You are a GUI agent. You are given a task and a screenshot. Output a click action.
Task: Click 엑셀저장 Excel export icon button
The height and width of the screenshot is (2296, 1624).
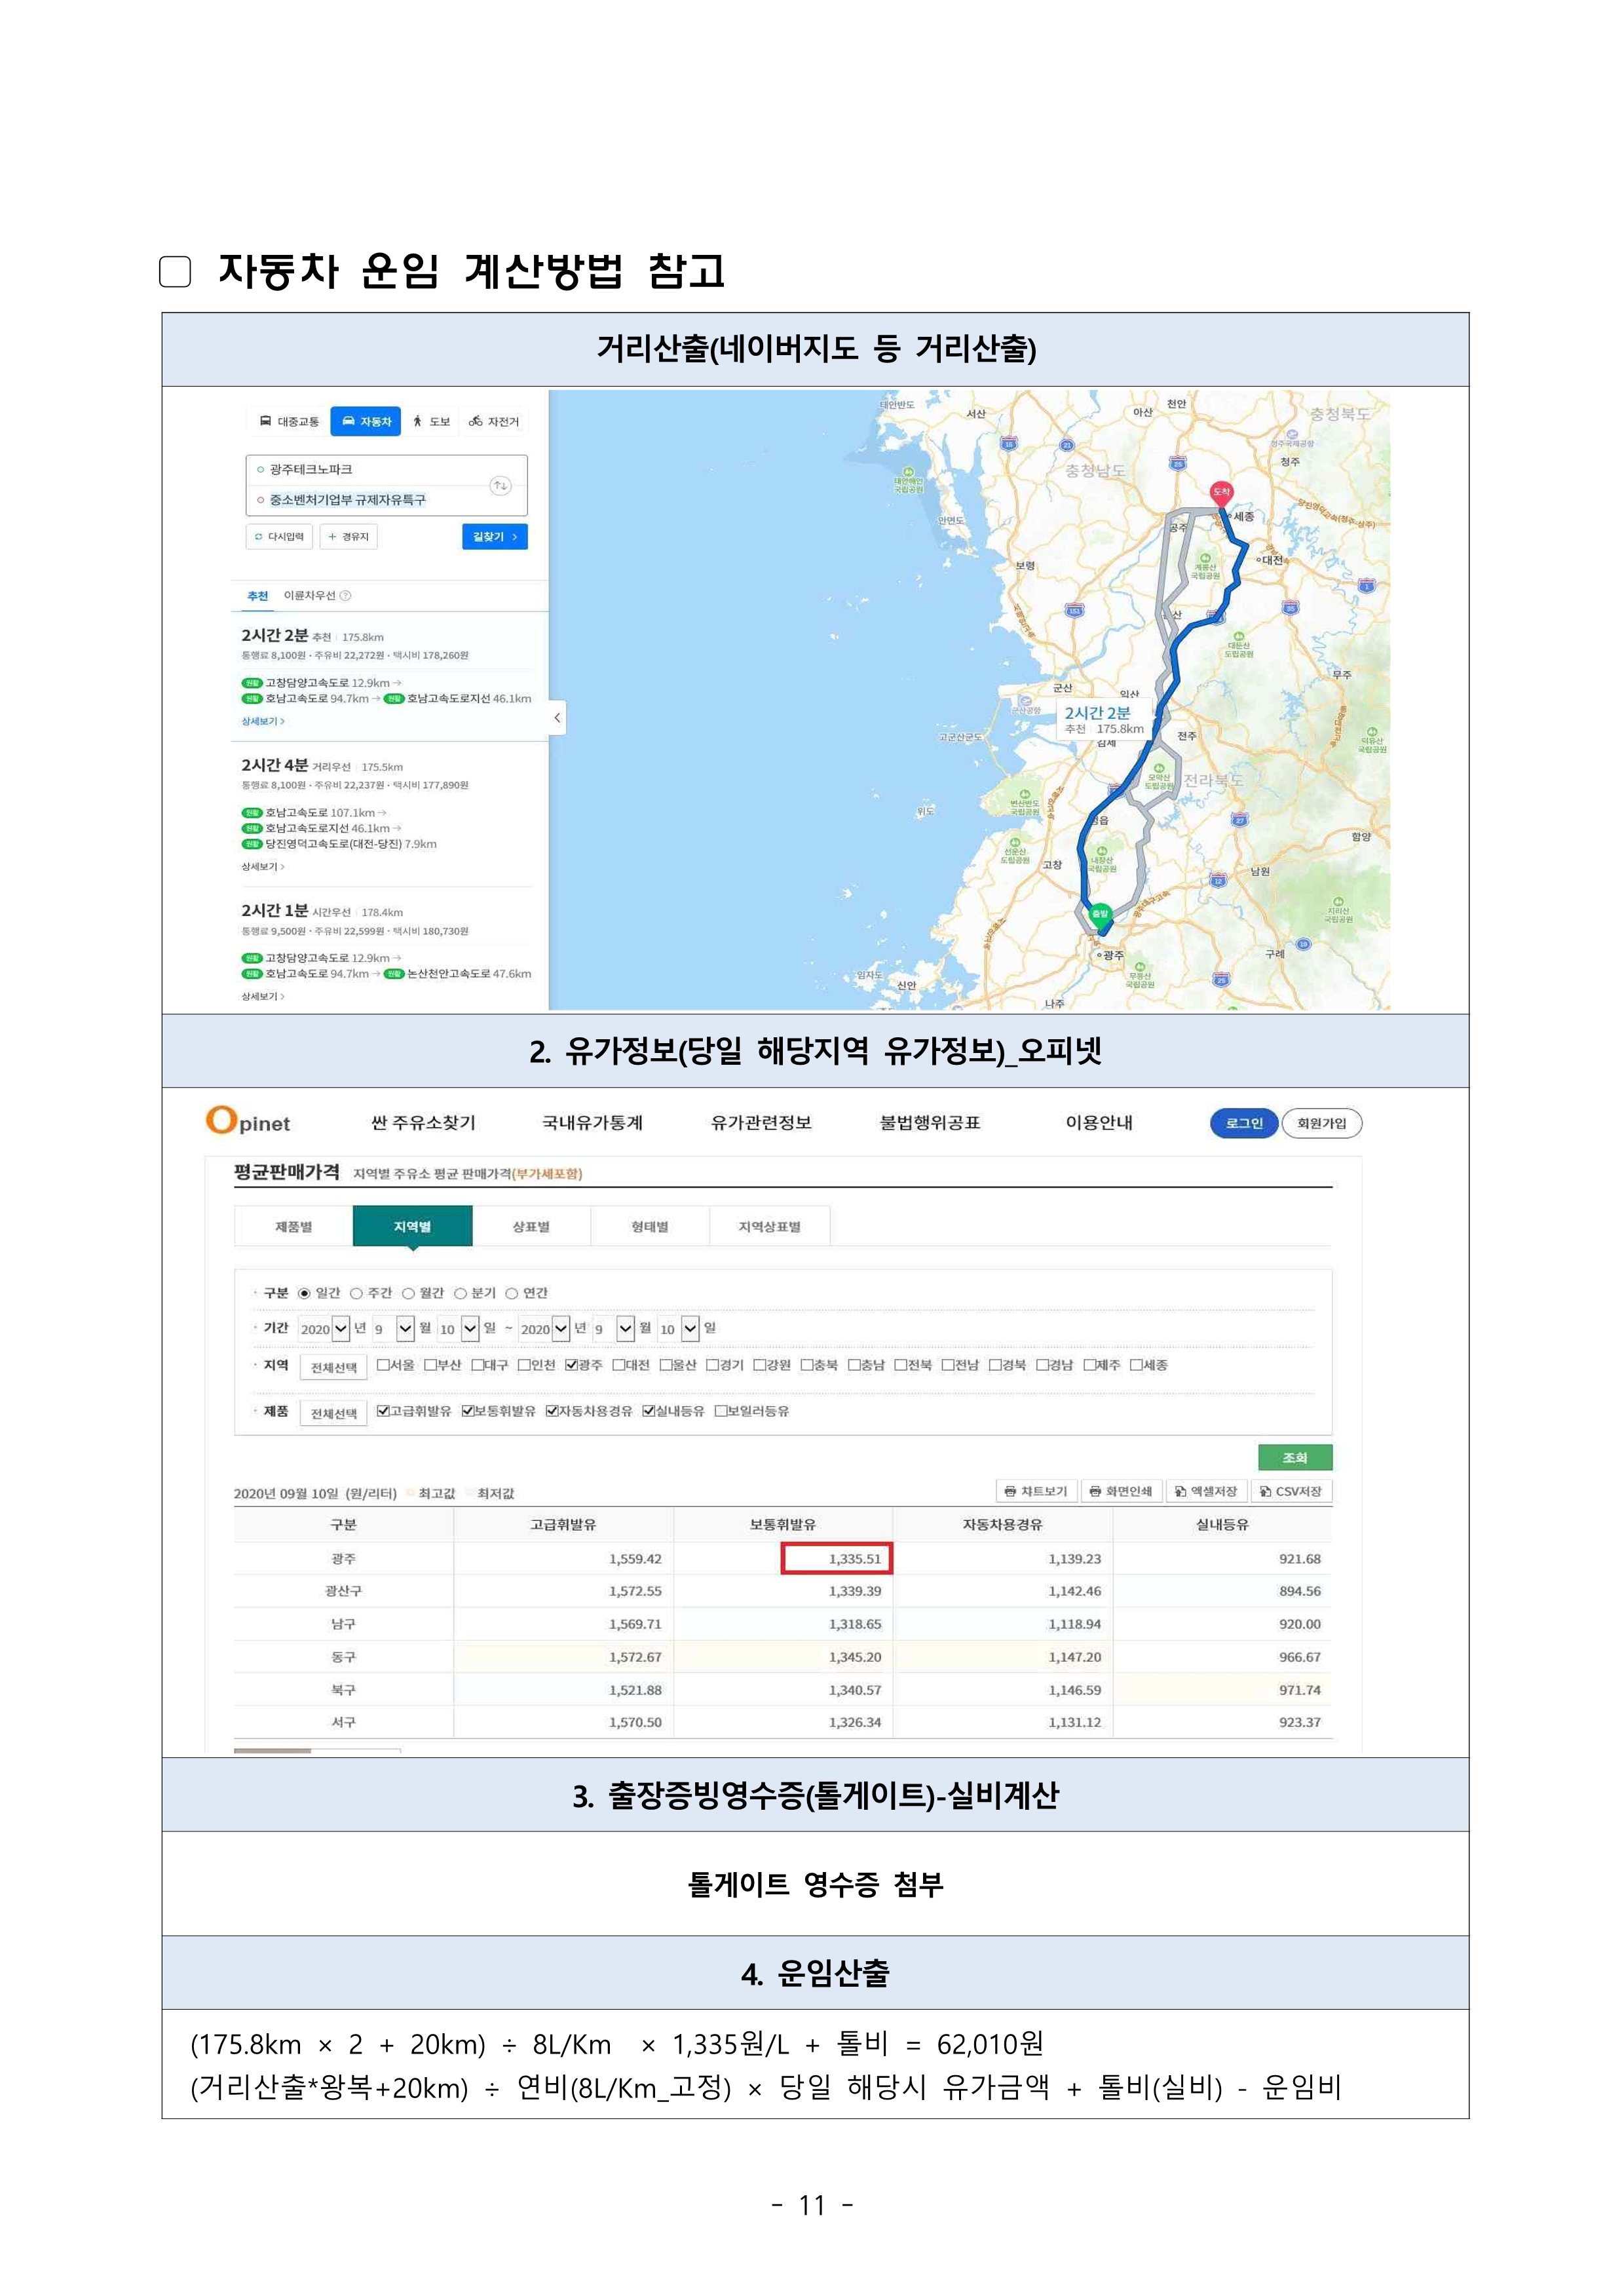click(x=1206, y=1491)
